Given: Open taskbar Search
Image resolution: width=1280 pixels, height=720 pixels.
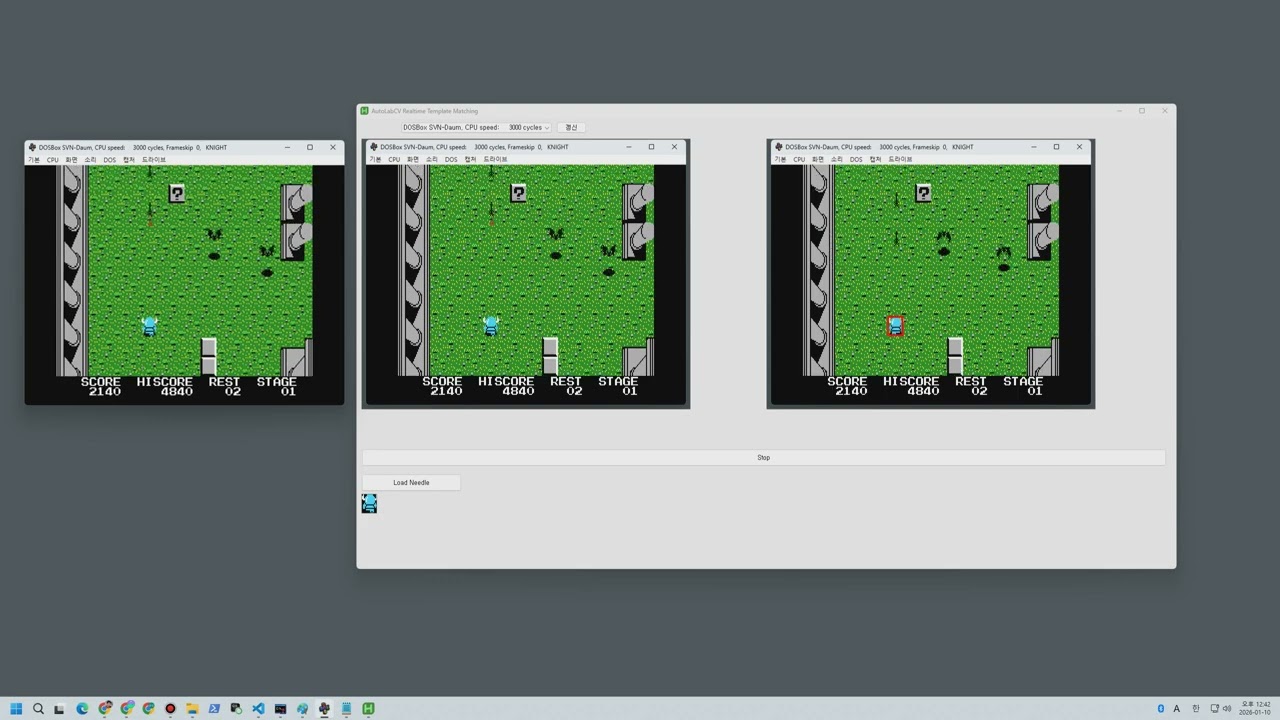Looking at the screenshot, I should (x=38, y=709).
